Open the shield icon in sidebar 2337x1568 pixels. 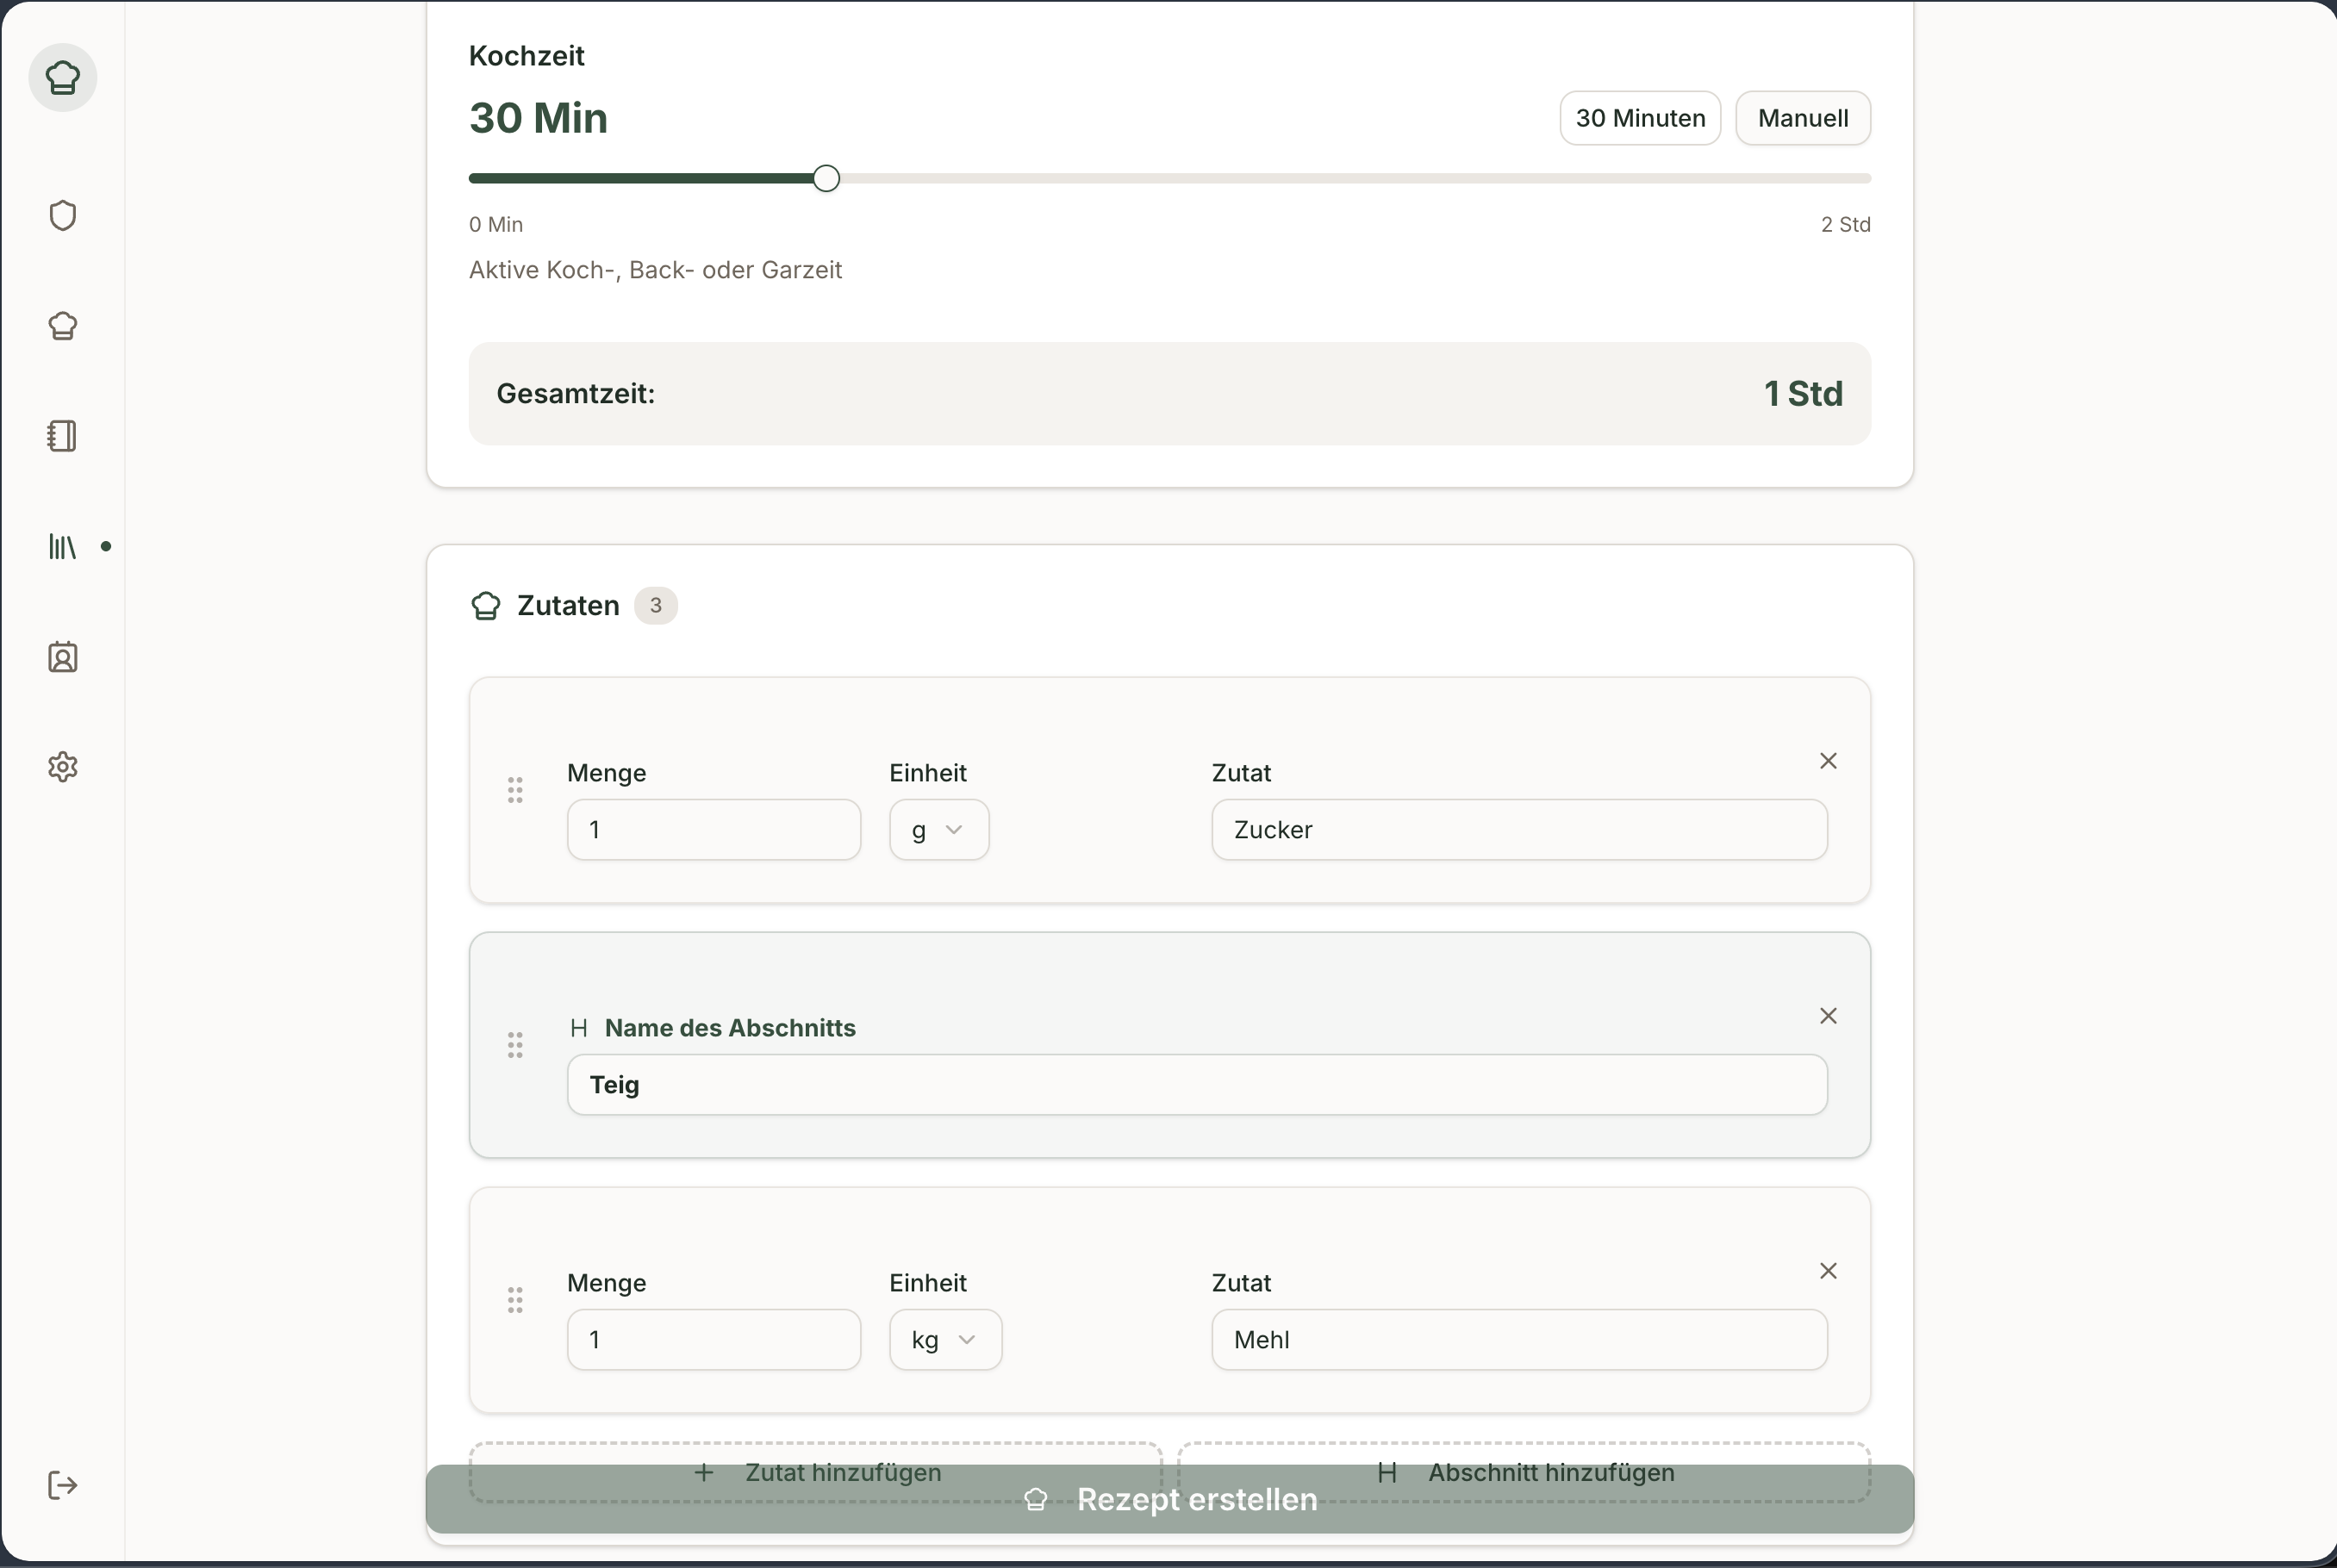click(62, 215)
